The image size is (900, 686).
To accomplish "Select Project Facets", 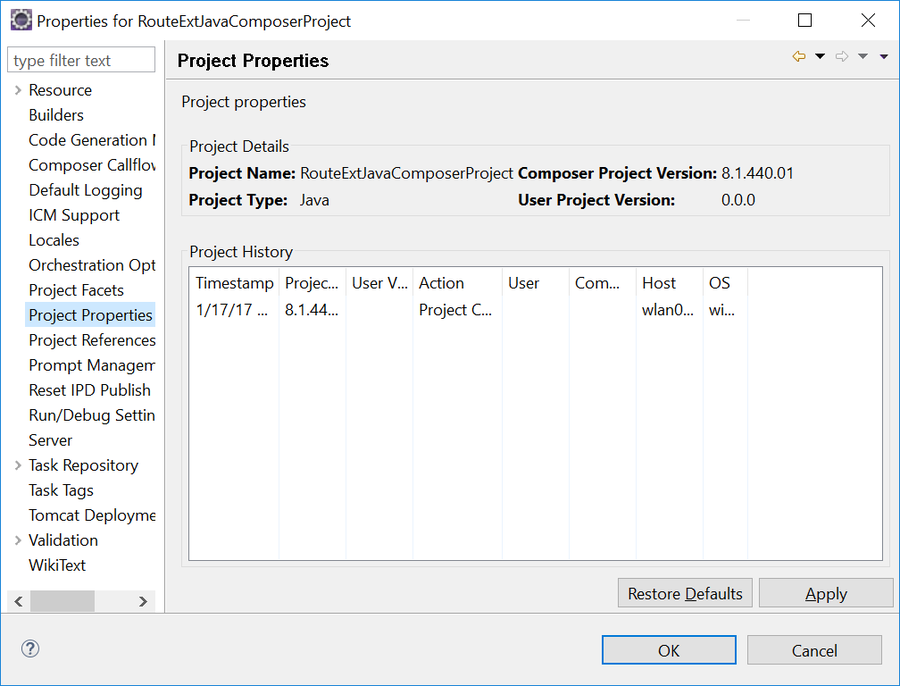I will click(76, 290).
